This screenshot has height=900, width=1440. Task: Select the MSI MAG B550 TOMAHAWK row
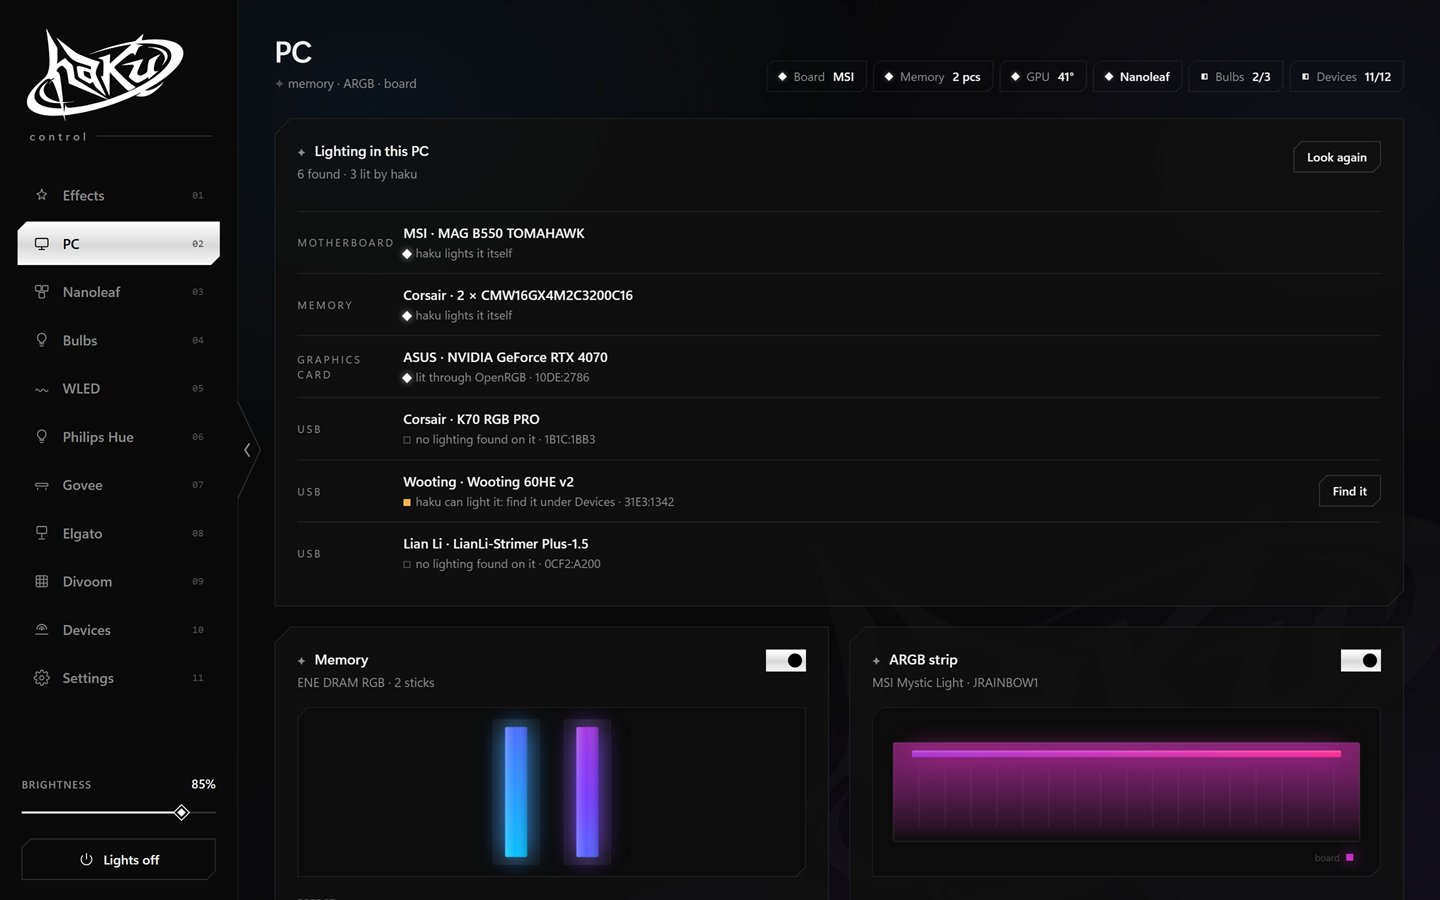pyautogui.click(x=839, y=243)
